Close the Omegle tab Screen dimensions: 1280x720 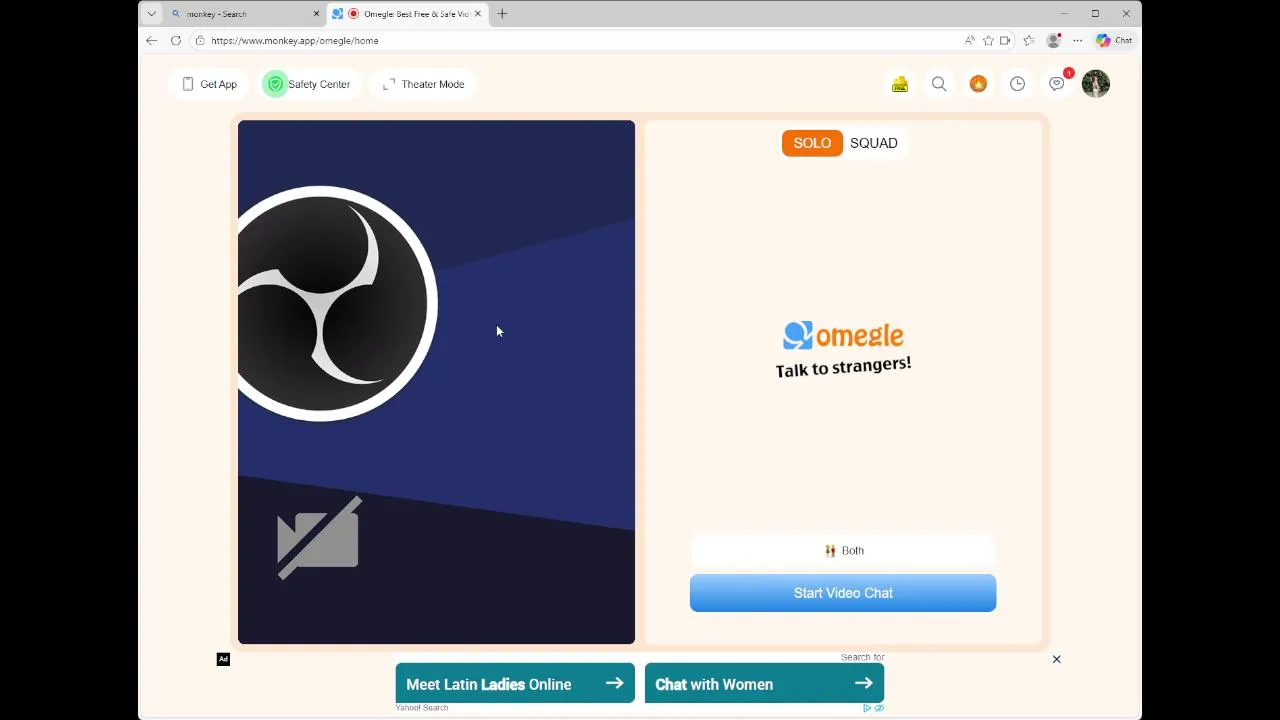tap(477, 14)
